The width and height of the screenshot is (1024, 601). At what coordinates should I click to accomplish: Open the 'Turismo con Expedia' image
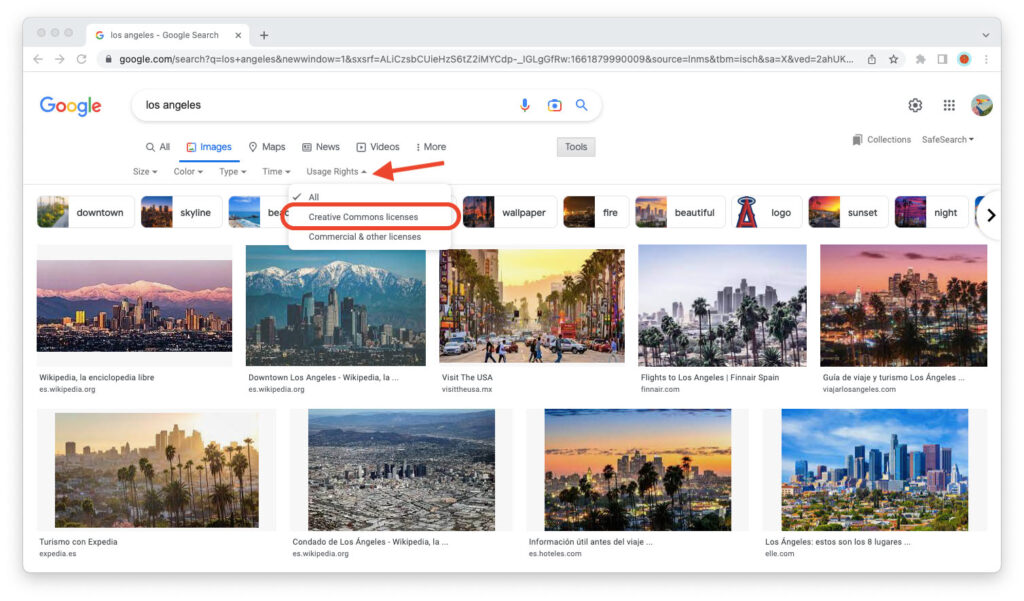tap(157, 470)
